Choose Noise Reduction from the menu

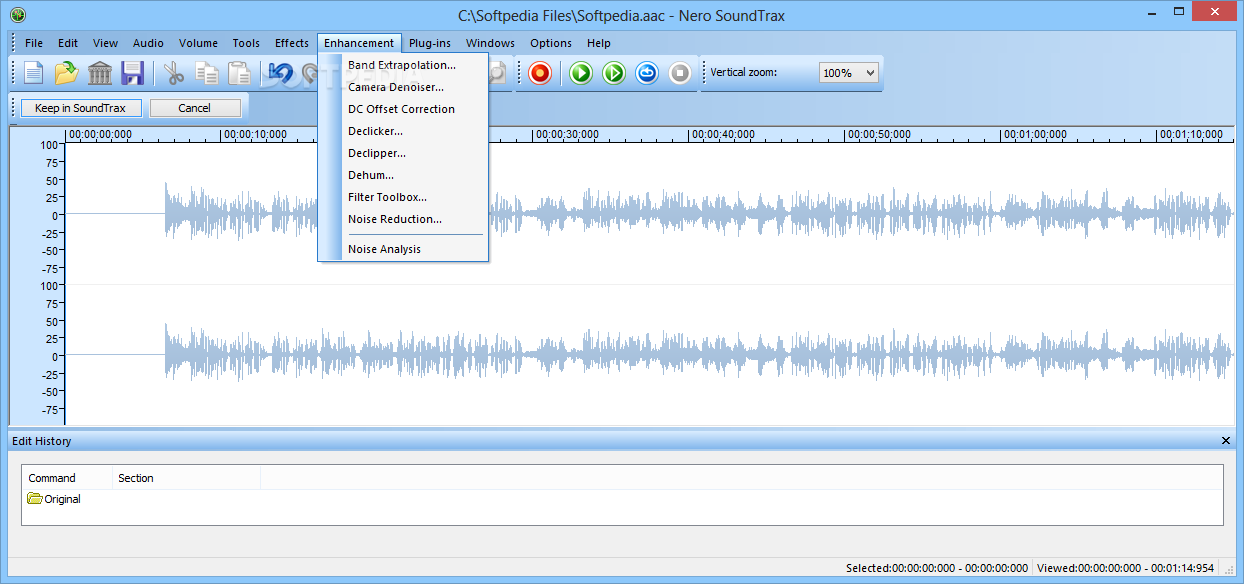pyautogui.click(x=403, y=219)
